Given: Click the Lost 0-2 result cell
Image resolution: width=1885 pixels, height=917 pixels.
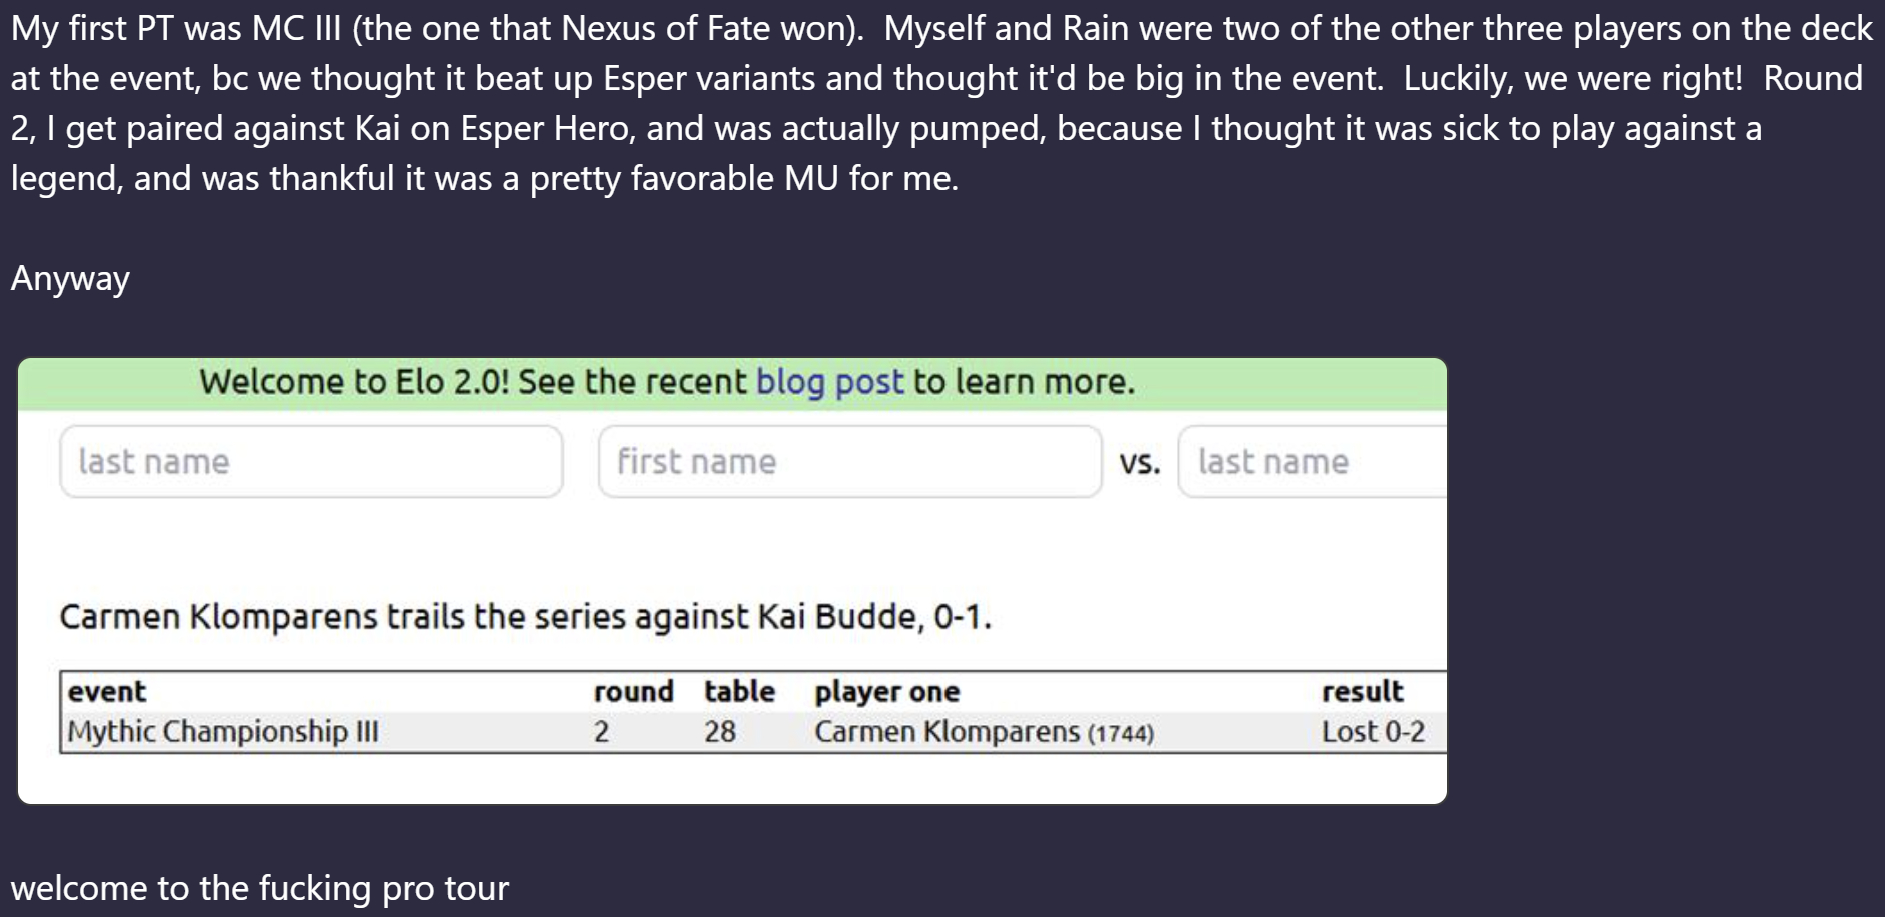Looking at the screenshot, I should (x=1373, y=732).
